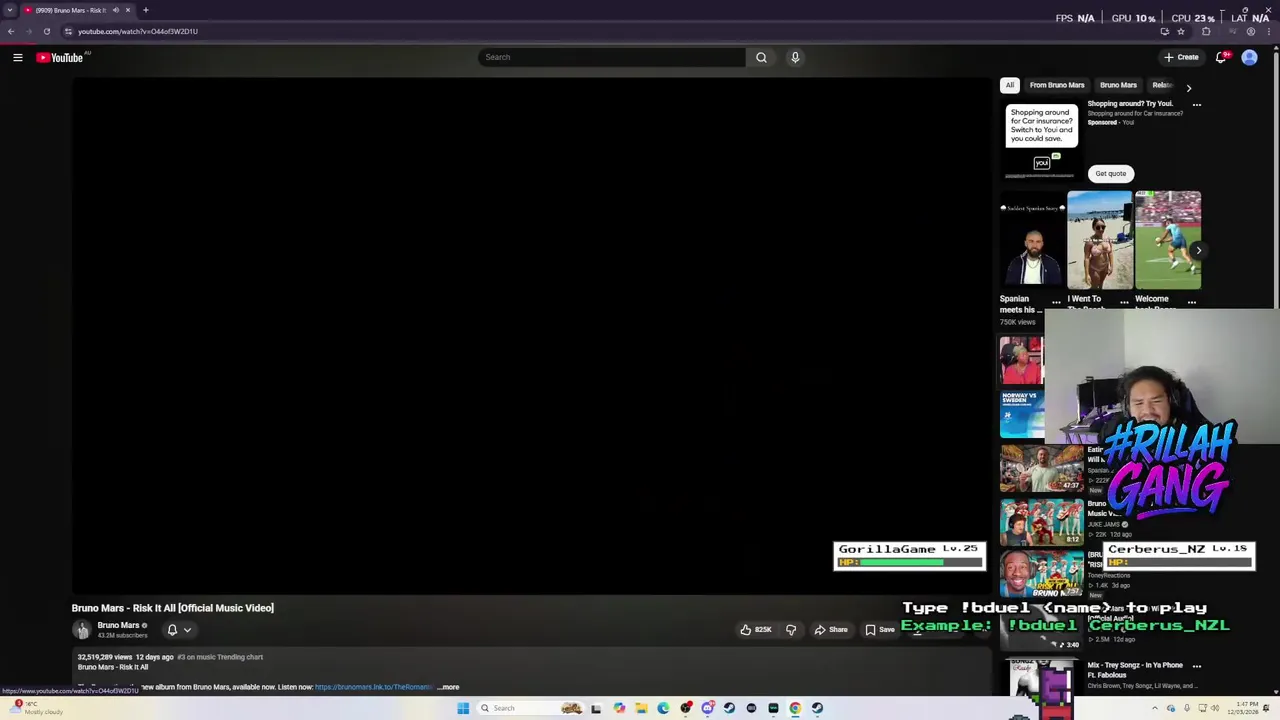Click the search magnifier button

(x=761, y=57)
